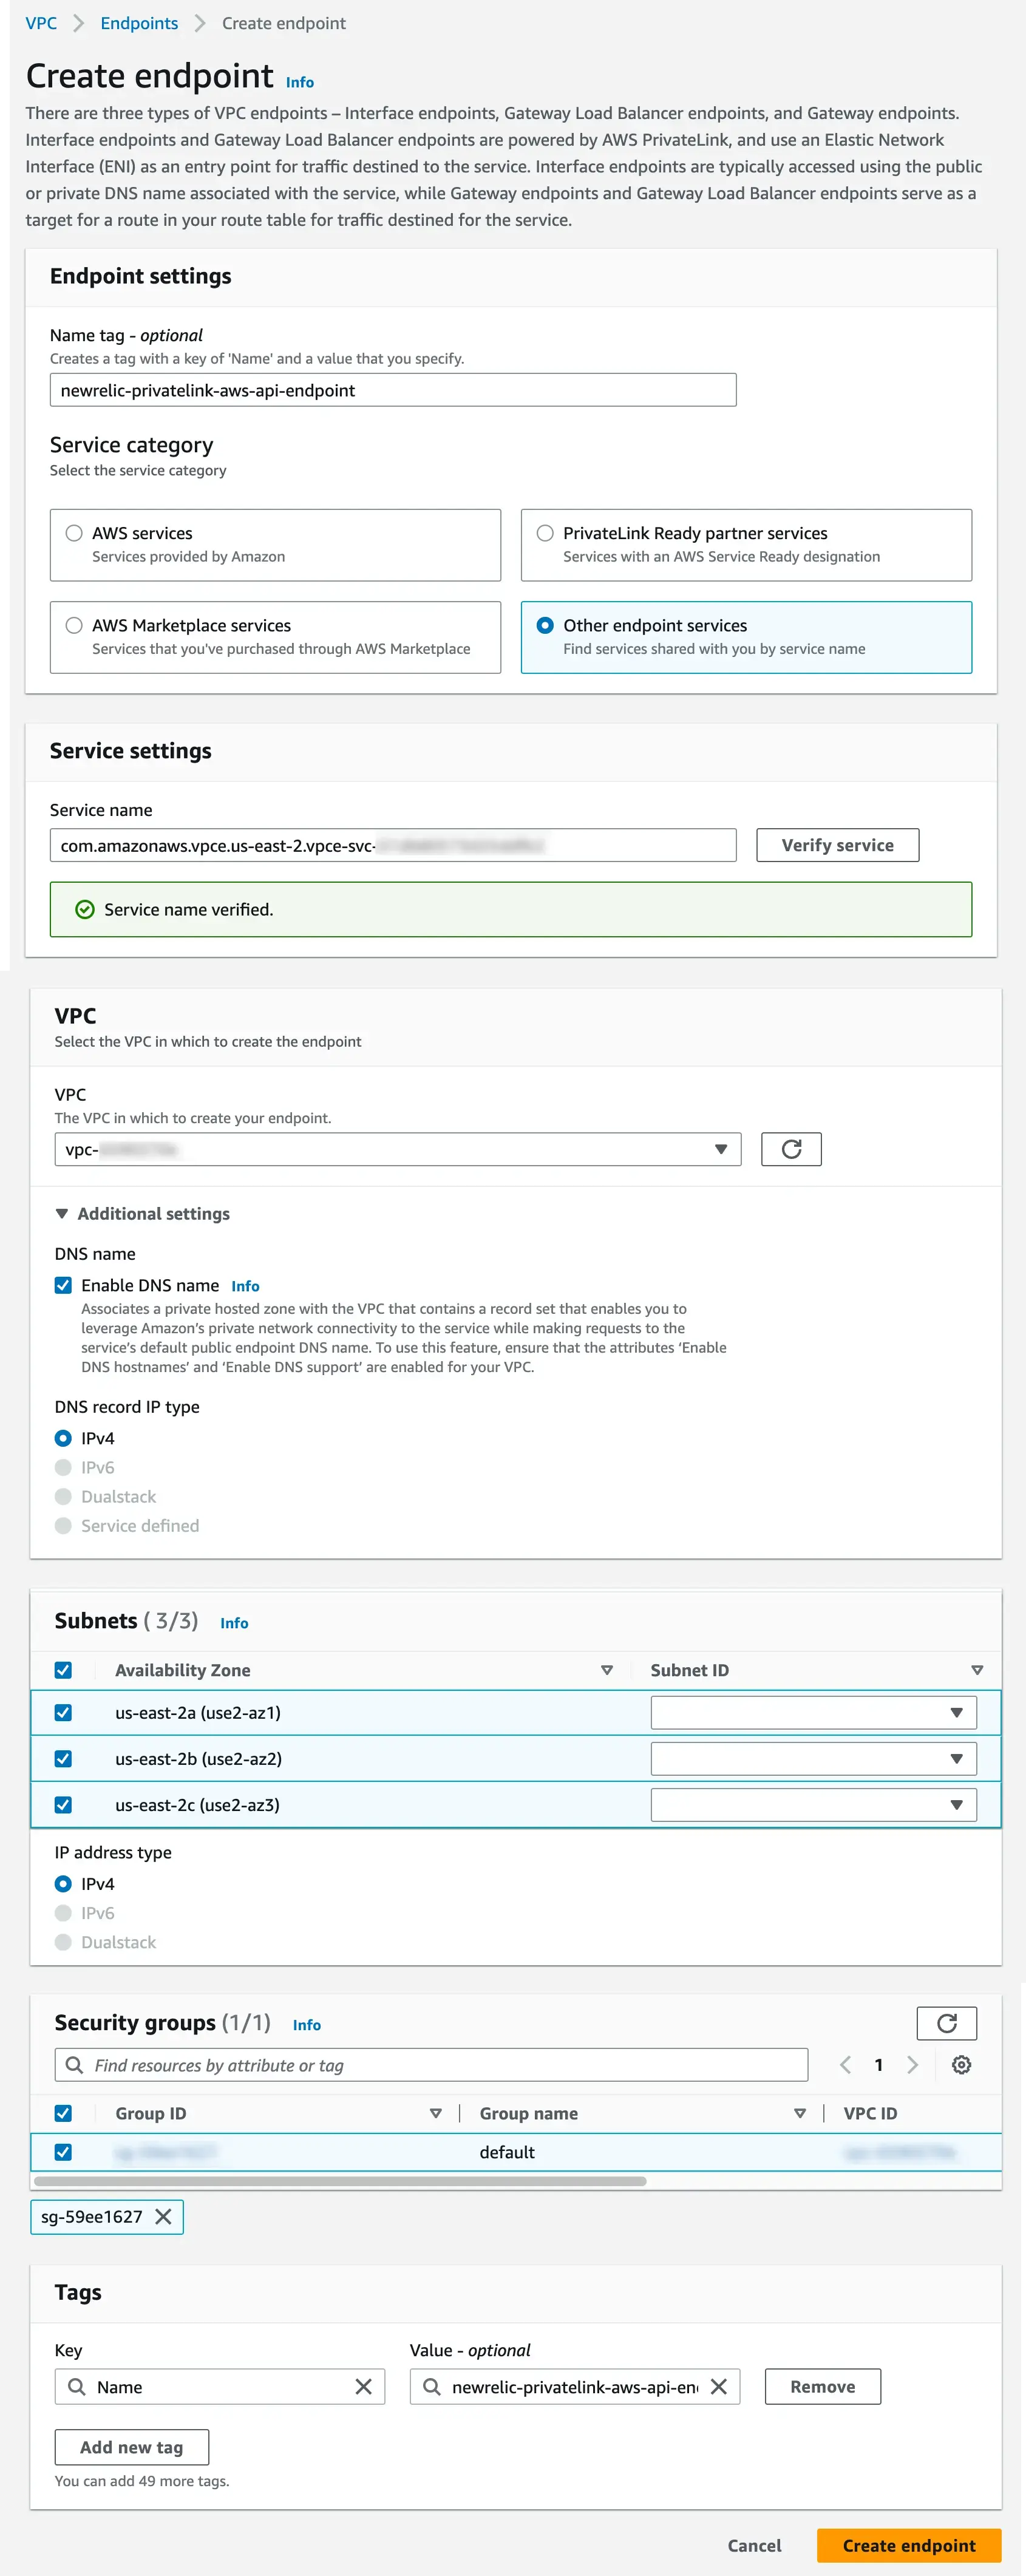Clear the Name tag key field

tap(363, 2387)
